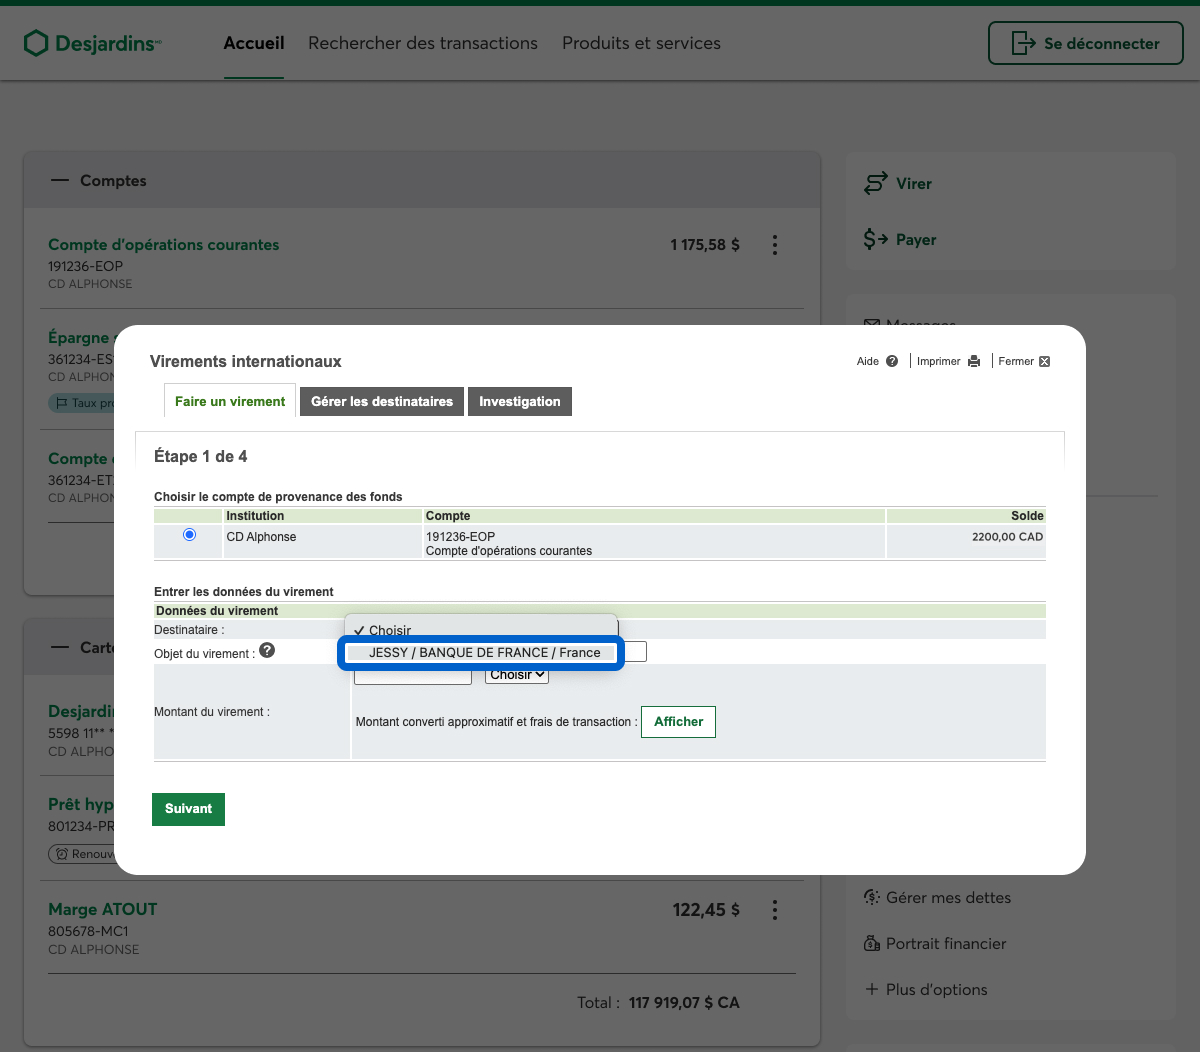Switch to Gérer les destinataires tab
Viewport: 1200px width, 1052px height.
coord(381,401)
